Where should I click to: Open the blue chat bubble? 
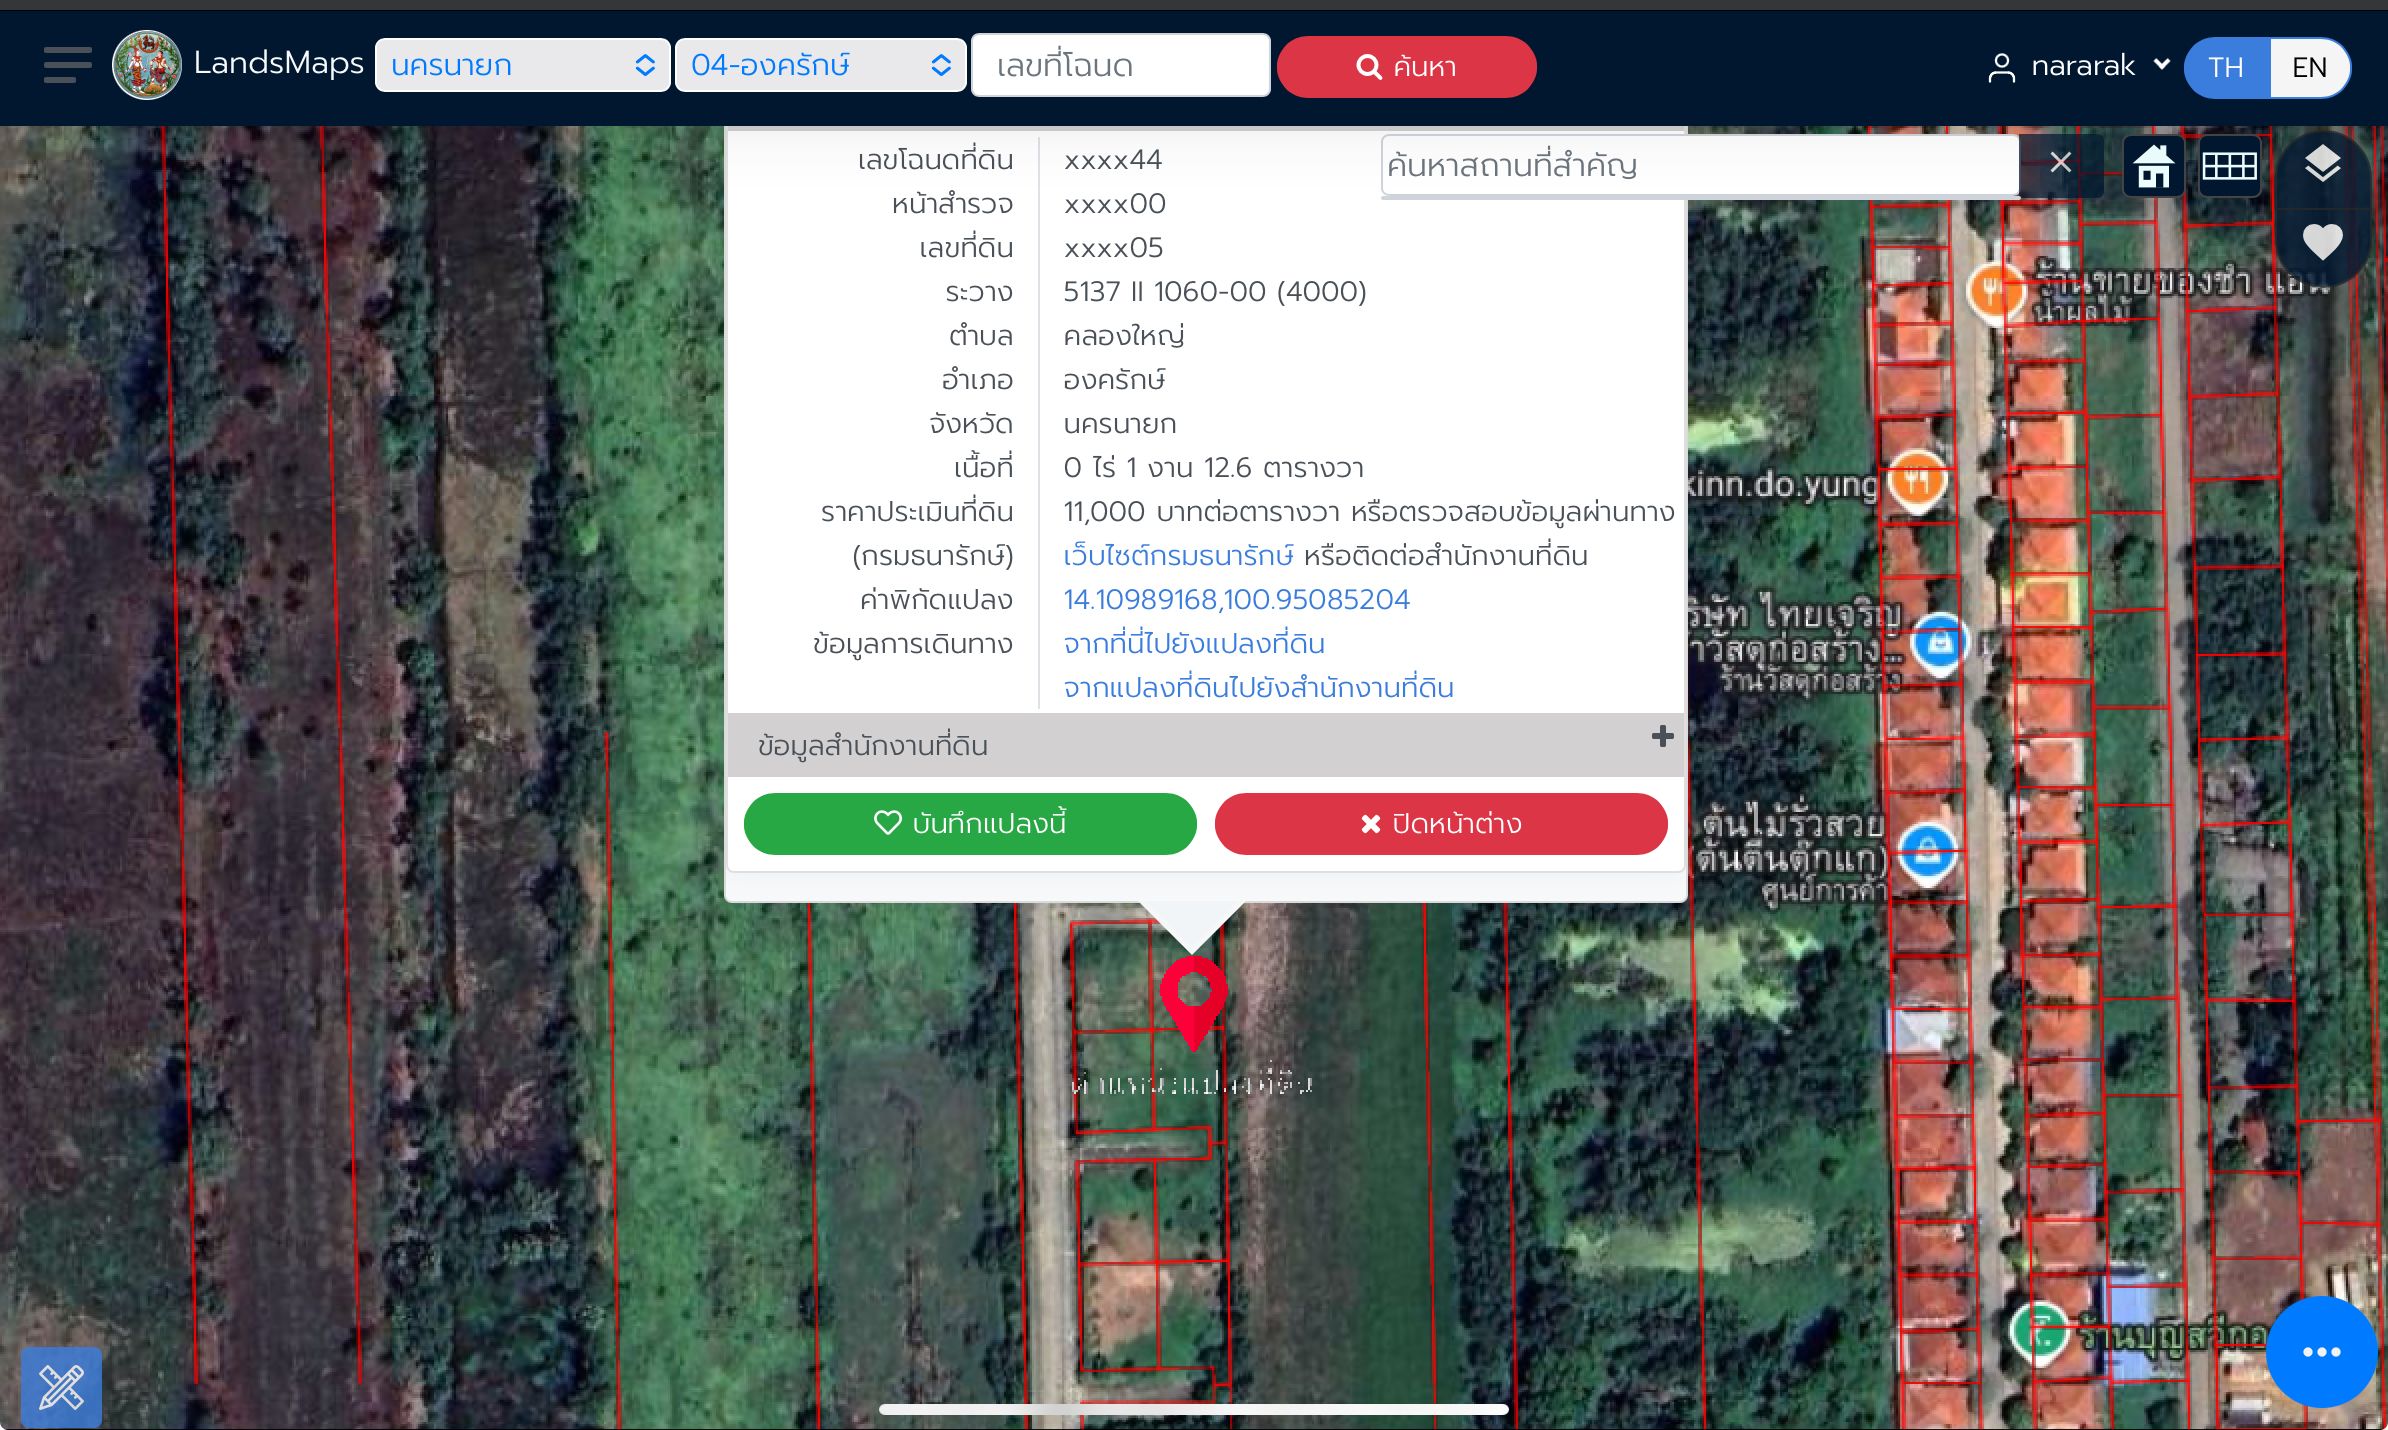click(2321, 1352)
